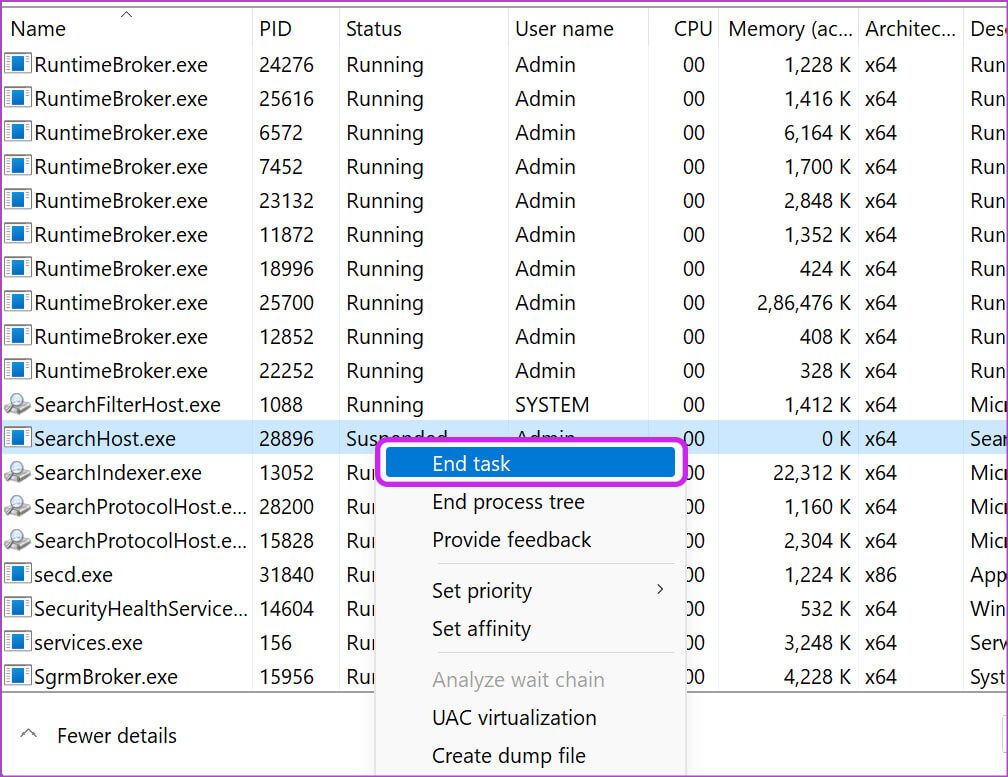Viewport: 1008px width, 777px height.
Task: Click the SearchFilterHost.exe magnifier icon
Action: click(17, 404)
